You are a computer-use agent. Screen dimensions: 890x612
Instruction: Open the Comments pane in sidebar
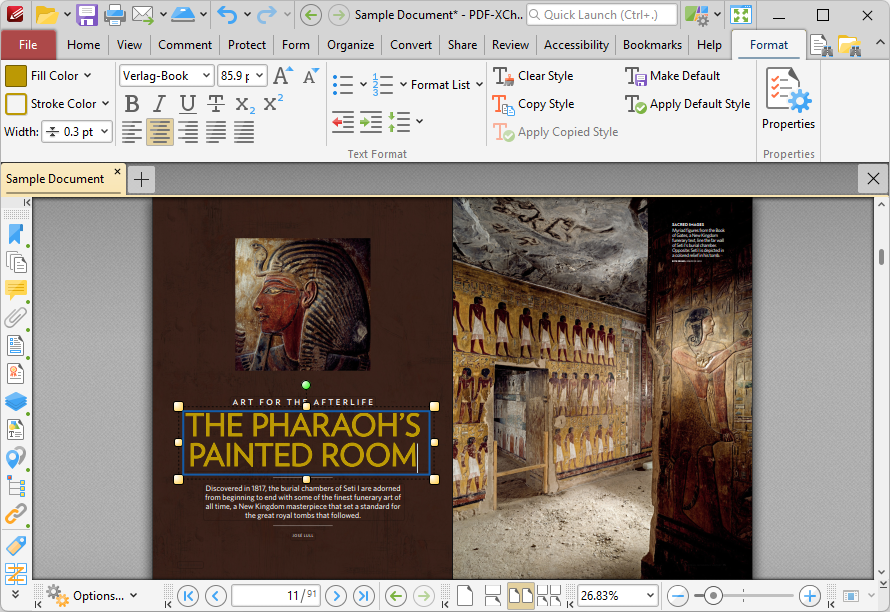click(16, 290)
